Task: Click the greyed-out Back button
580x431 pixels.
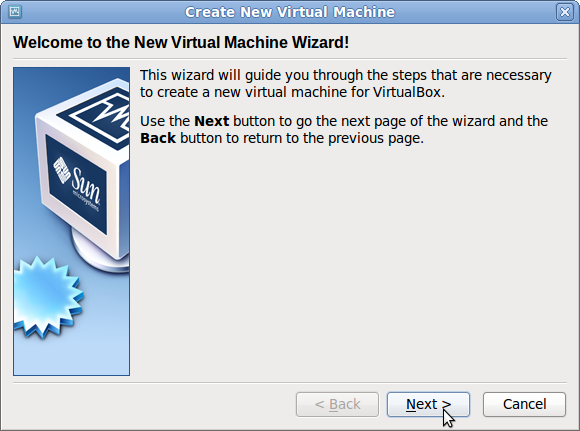Action: [x=337, y=404]
